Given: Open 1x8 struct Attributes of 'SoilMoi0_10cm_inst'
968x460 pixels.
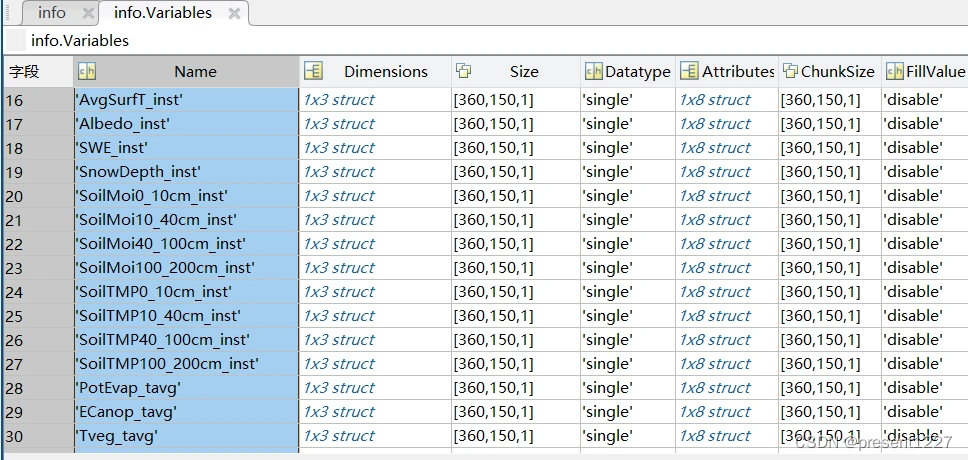Looking at the screenshot, I should tap(714, 196).
